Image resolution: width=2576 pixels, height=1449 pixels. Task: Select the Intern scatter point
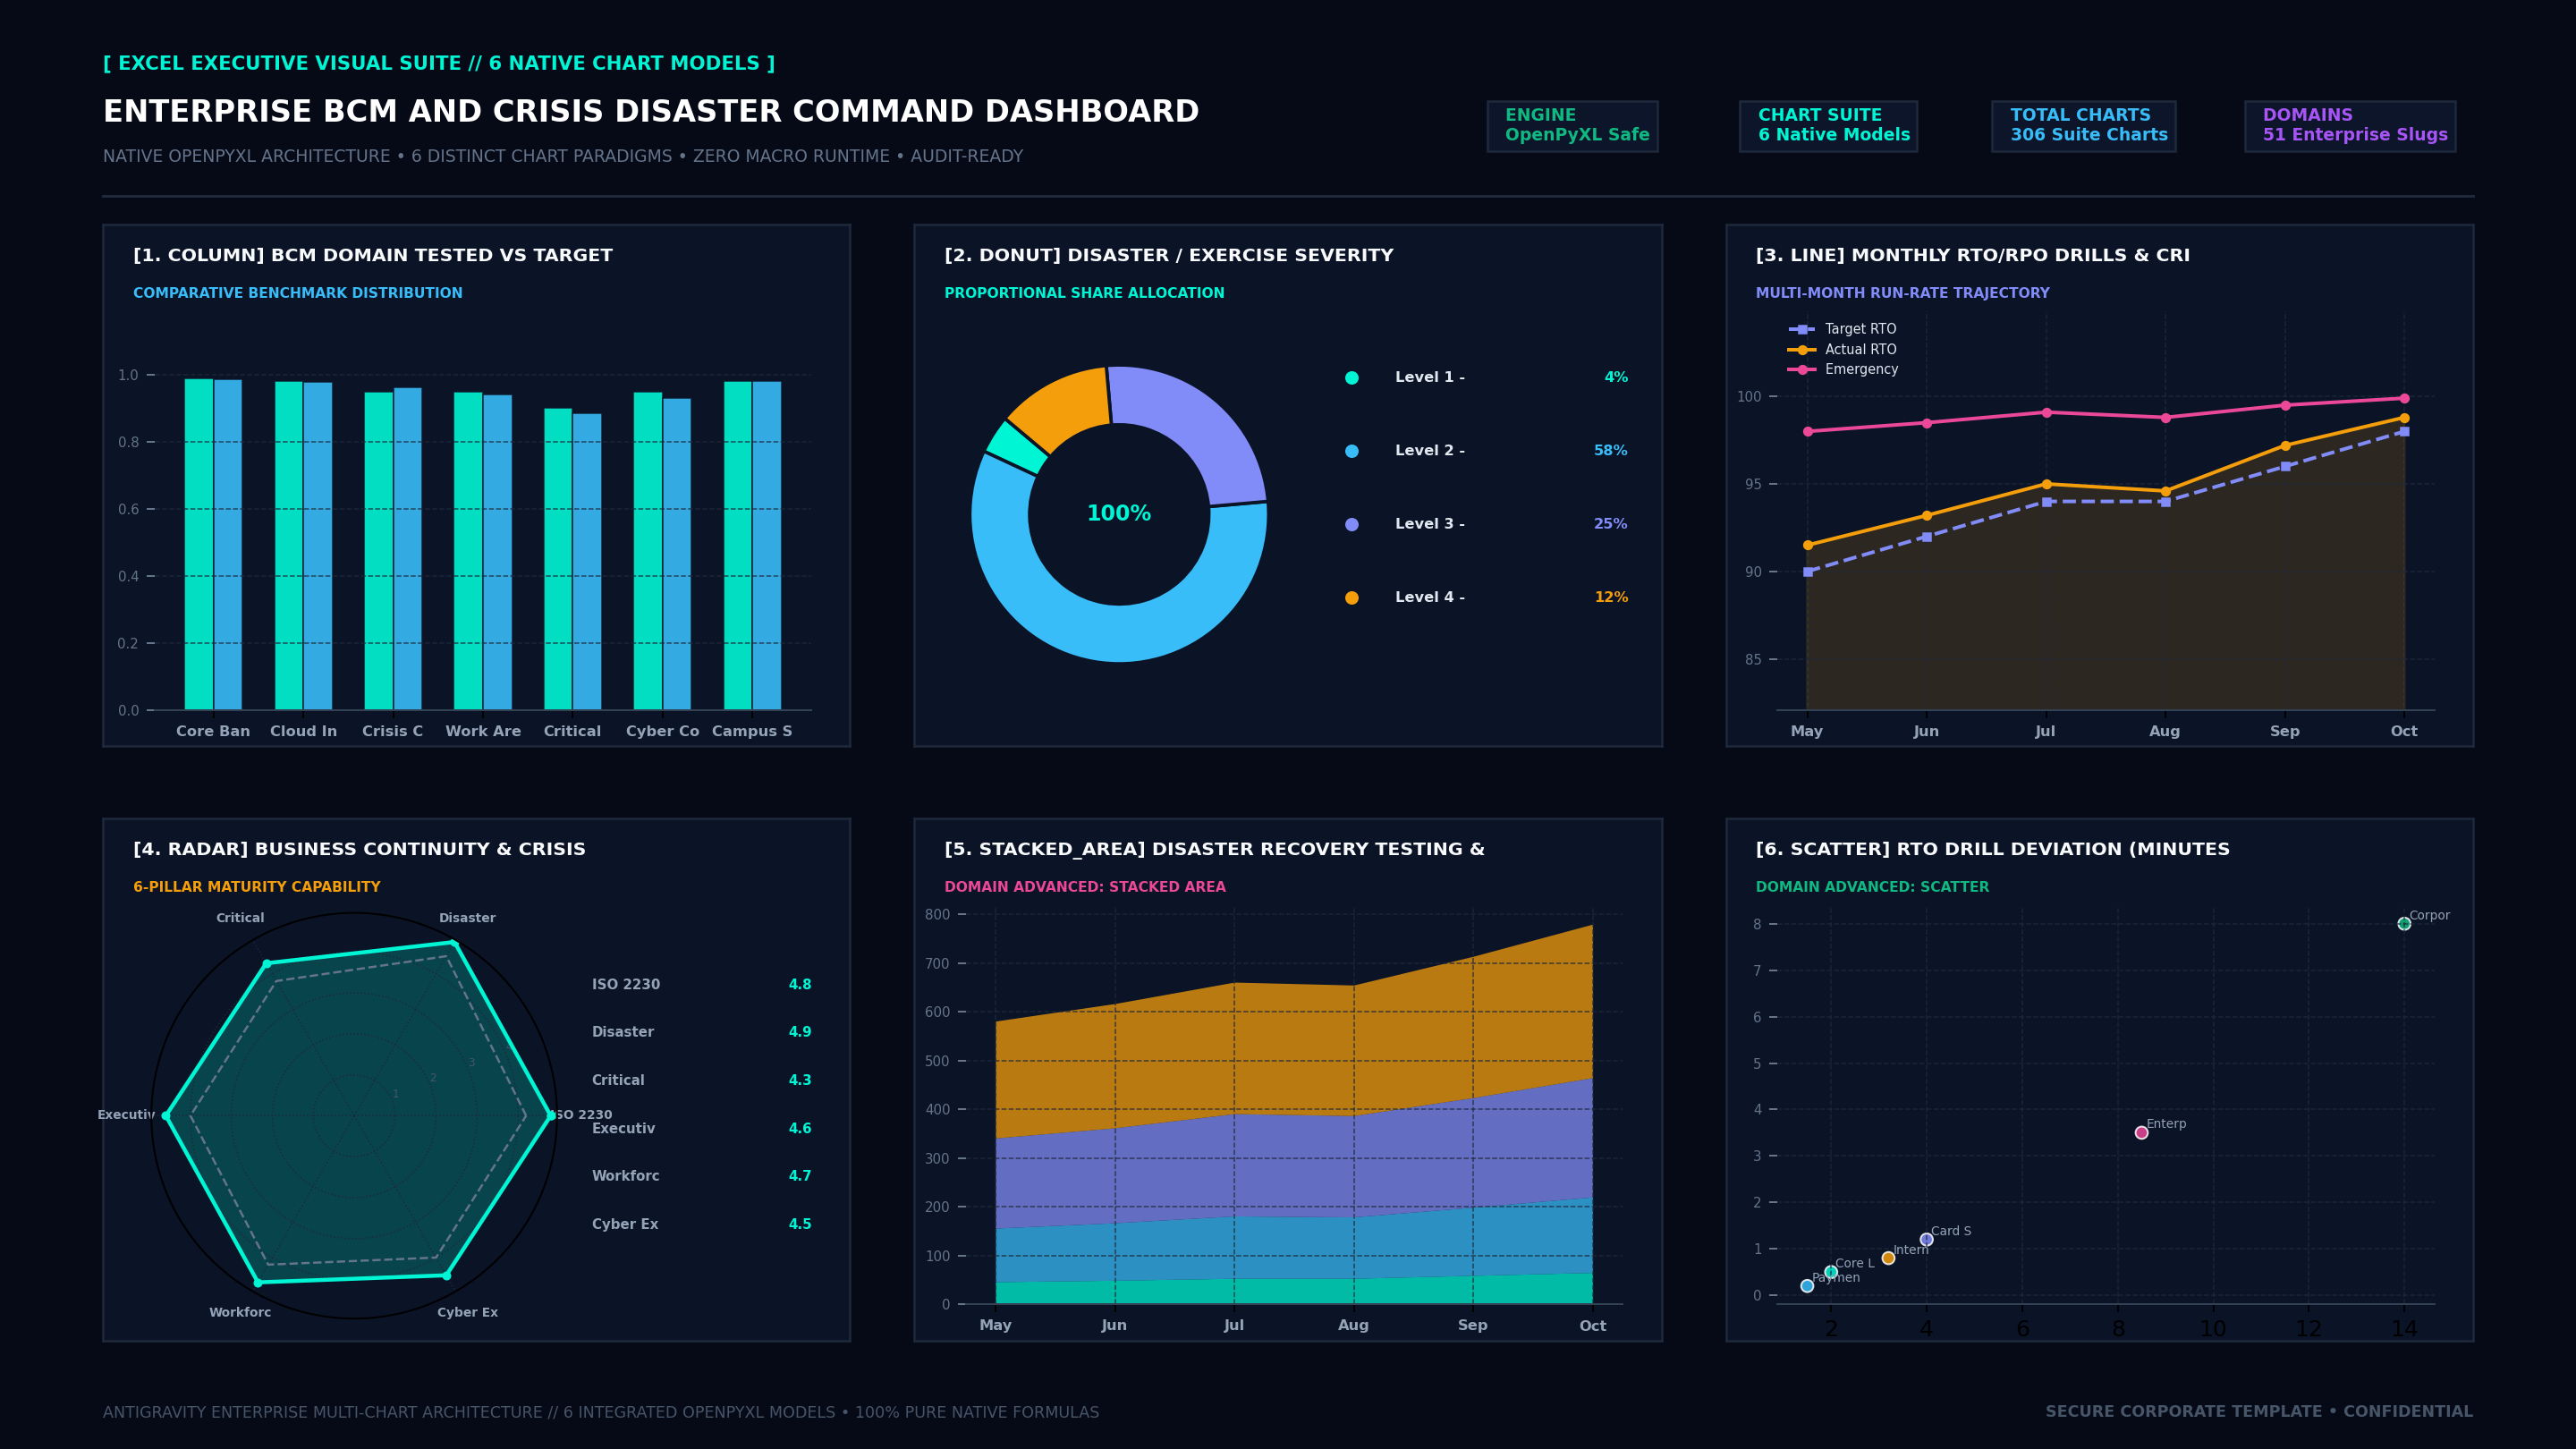[1888, 1258]
